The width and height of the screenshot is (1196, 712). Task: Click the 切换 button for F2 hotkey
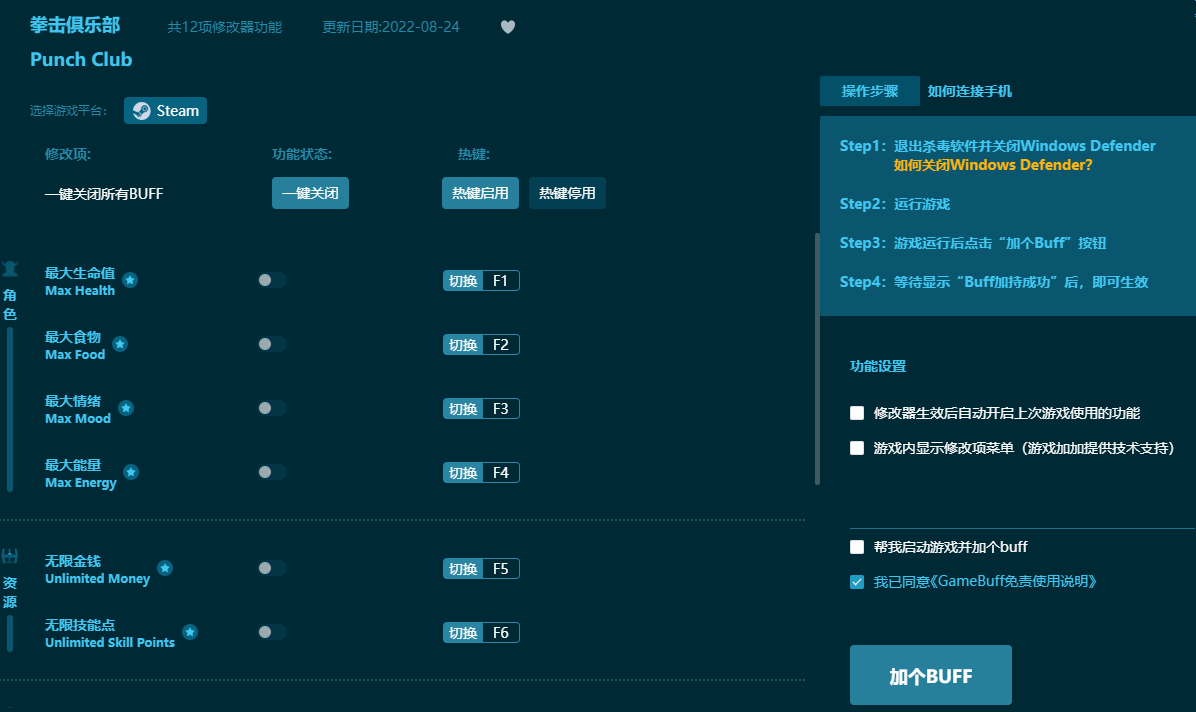[x=463, y=345]
